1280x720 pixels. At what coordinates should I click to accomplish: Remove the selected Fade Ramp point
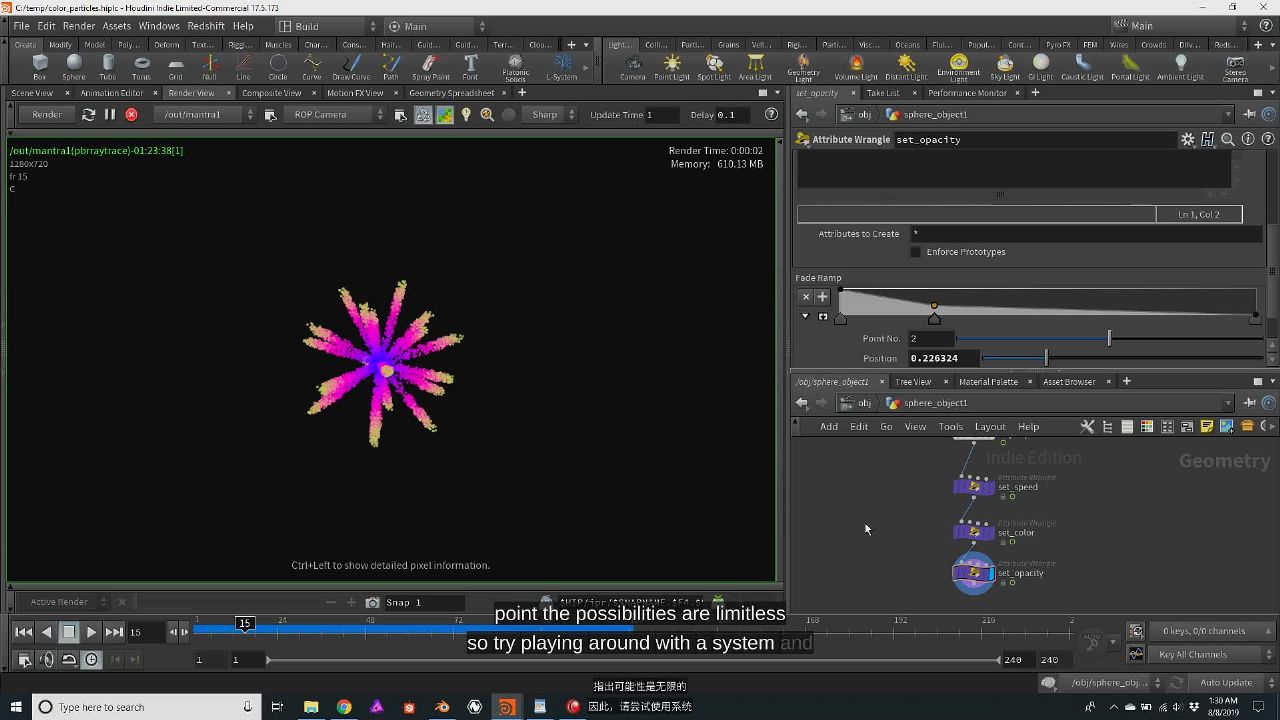(x=805, y=297)
